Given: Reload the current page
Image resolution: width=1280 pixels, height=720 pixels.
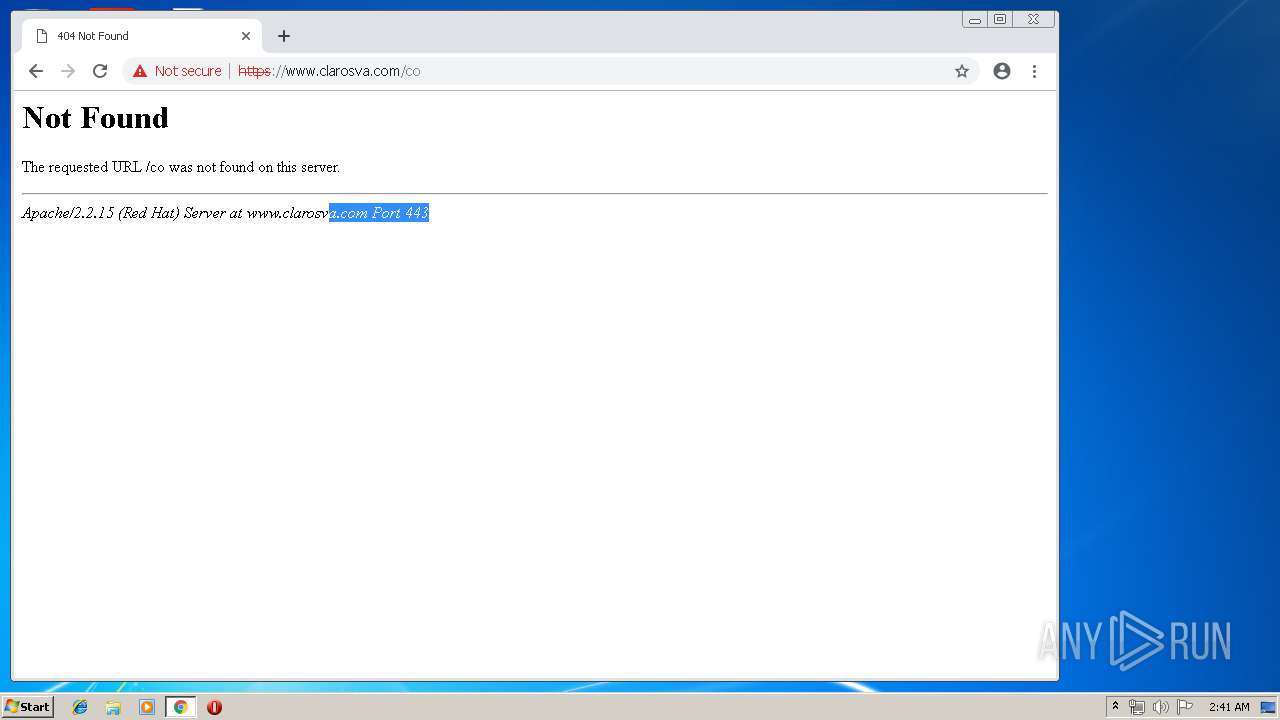Looking at the screenshot, I should point(100,71).
